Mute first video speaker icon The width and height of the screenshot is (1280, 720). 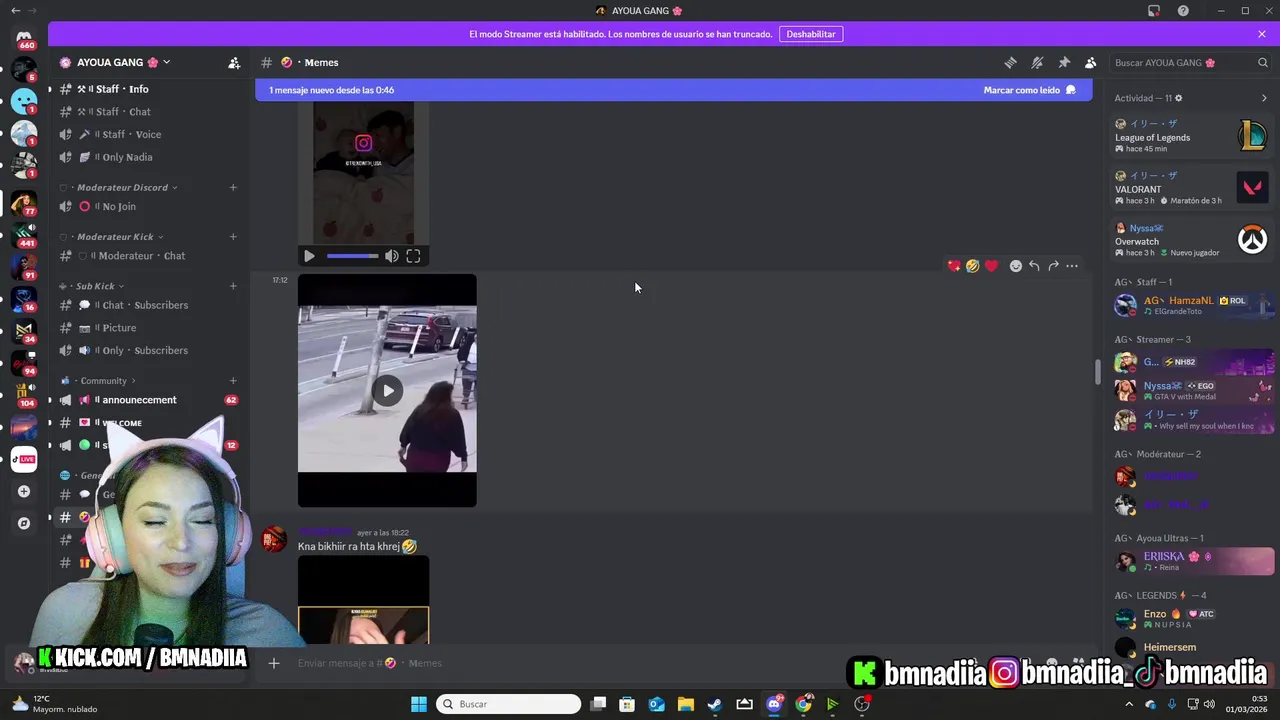[x=392, y=256]
